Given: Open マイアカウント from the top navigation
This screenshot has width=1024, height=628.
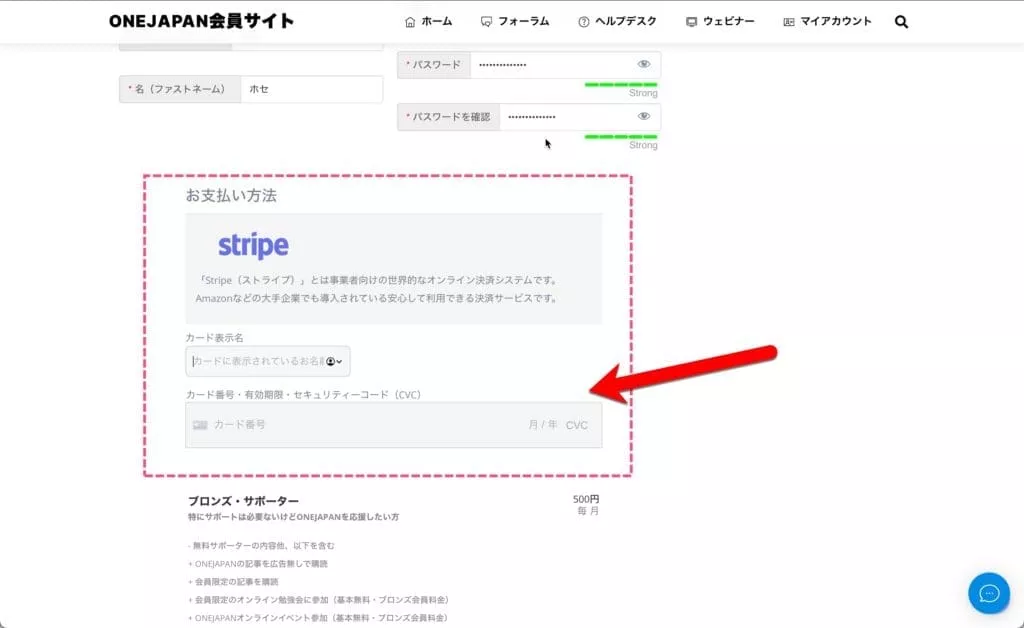Looking at the screenshot, I should (x=835, y=21).
